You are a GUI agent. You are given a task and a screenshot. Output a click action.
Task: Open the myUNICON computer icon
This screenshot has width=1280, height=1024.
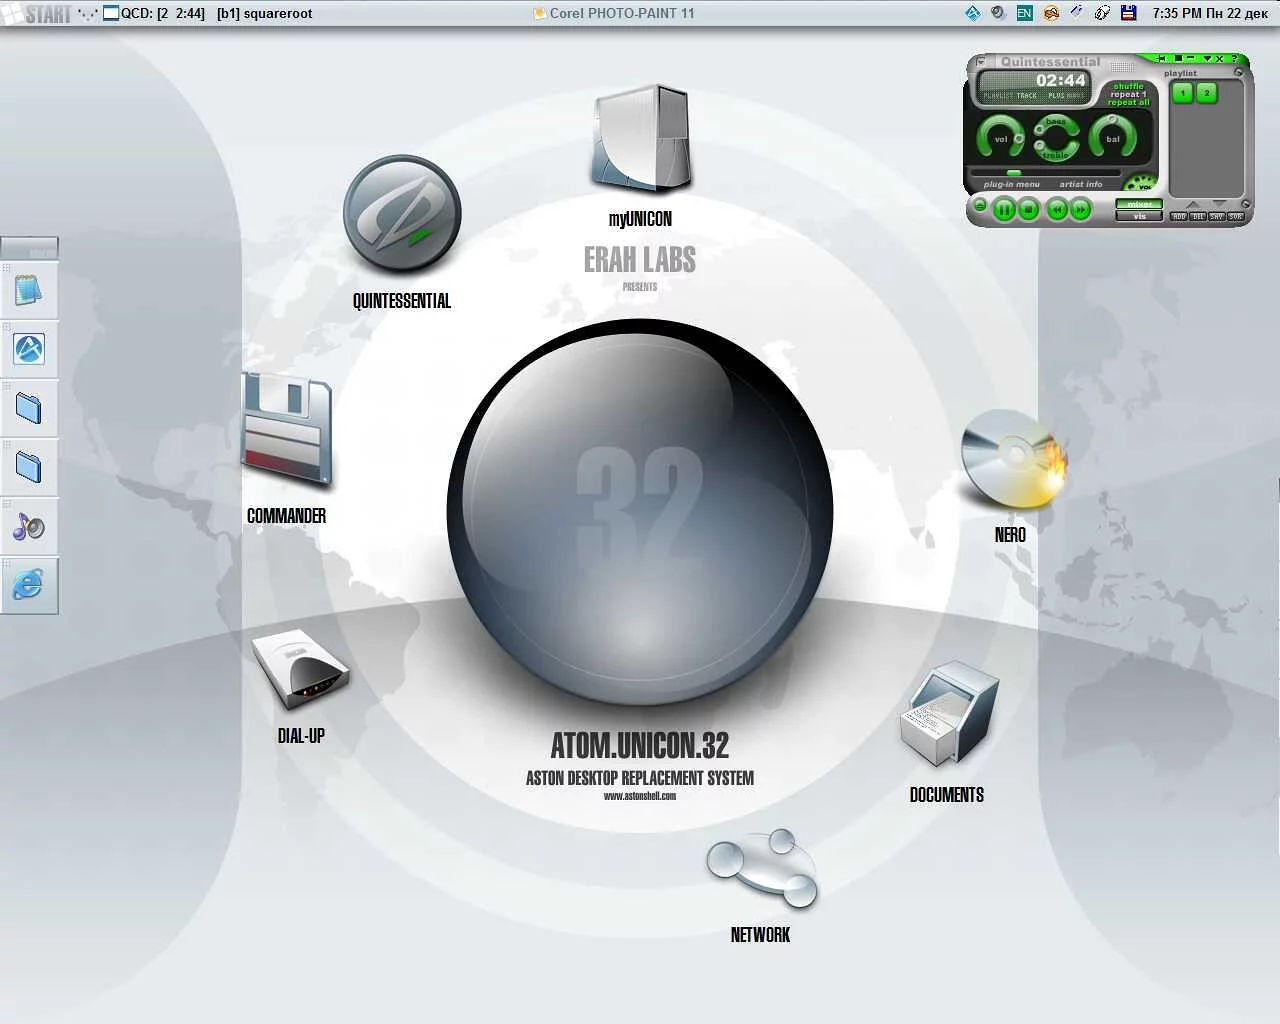pyautogui.click(x=640, y=140)
